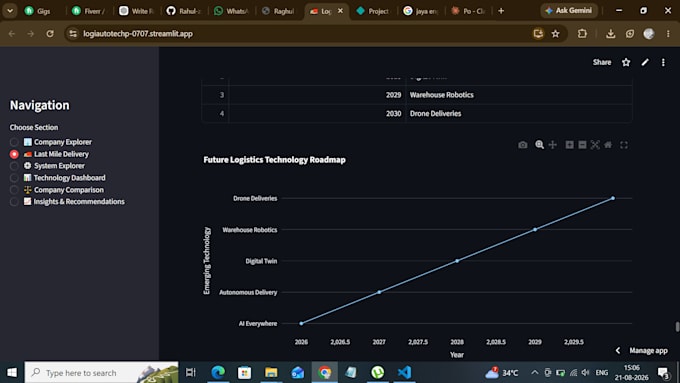This screenshot has height=383, width=680.
Task: Switch to the GitHub Rahul tab
Action: (184, 11)
